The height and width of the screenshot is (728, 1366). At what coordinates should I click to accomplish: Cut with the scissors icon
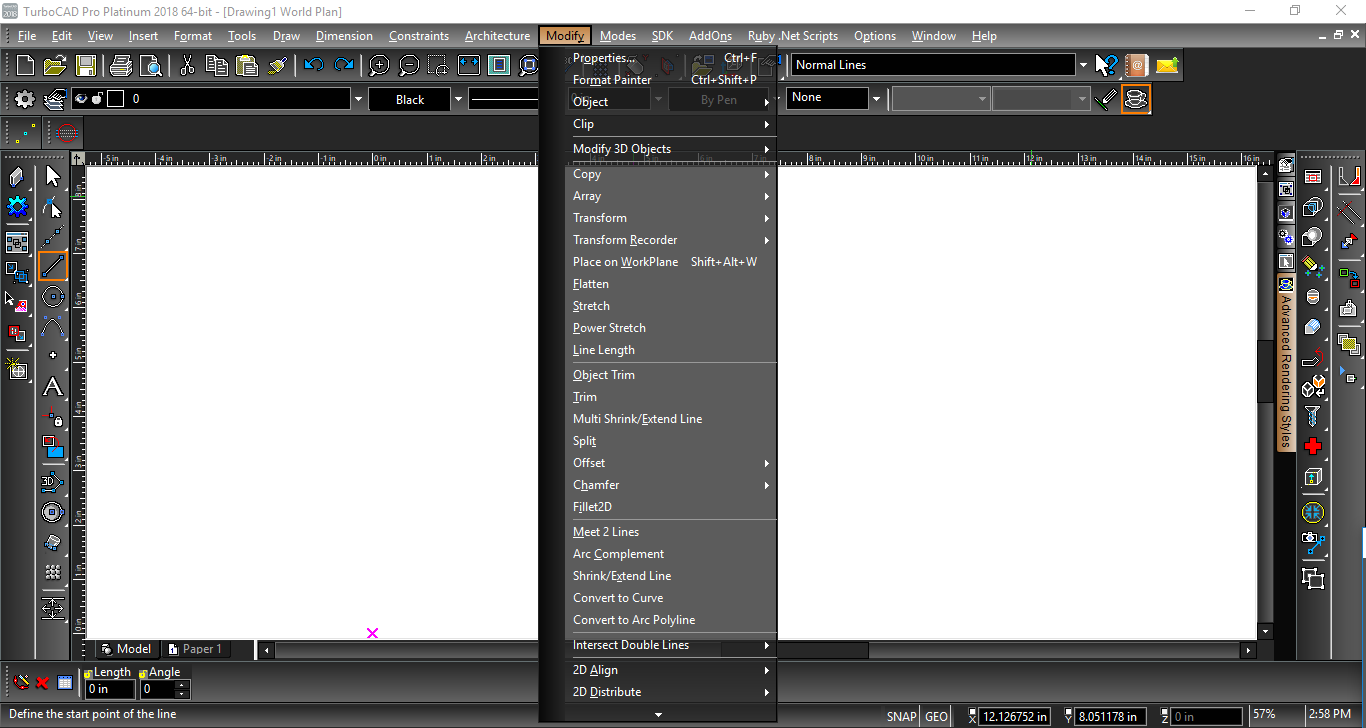[187, 66]
